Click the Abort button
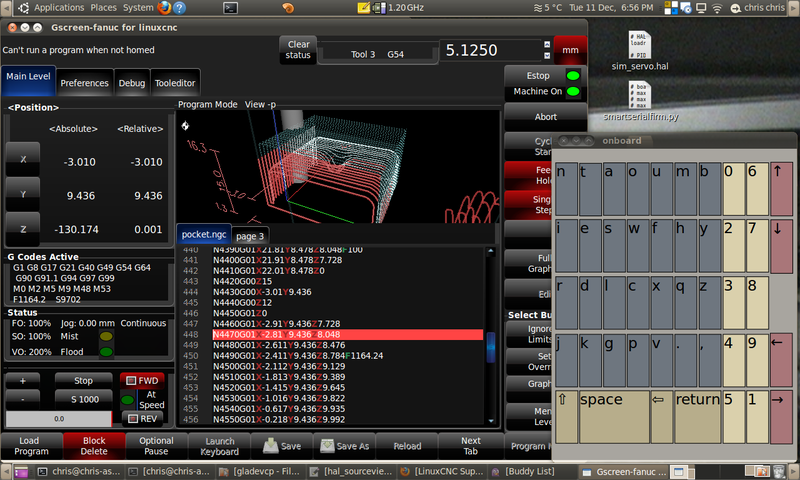800x480 pixels. [x=545, y=117]
